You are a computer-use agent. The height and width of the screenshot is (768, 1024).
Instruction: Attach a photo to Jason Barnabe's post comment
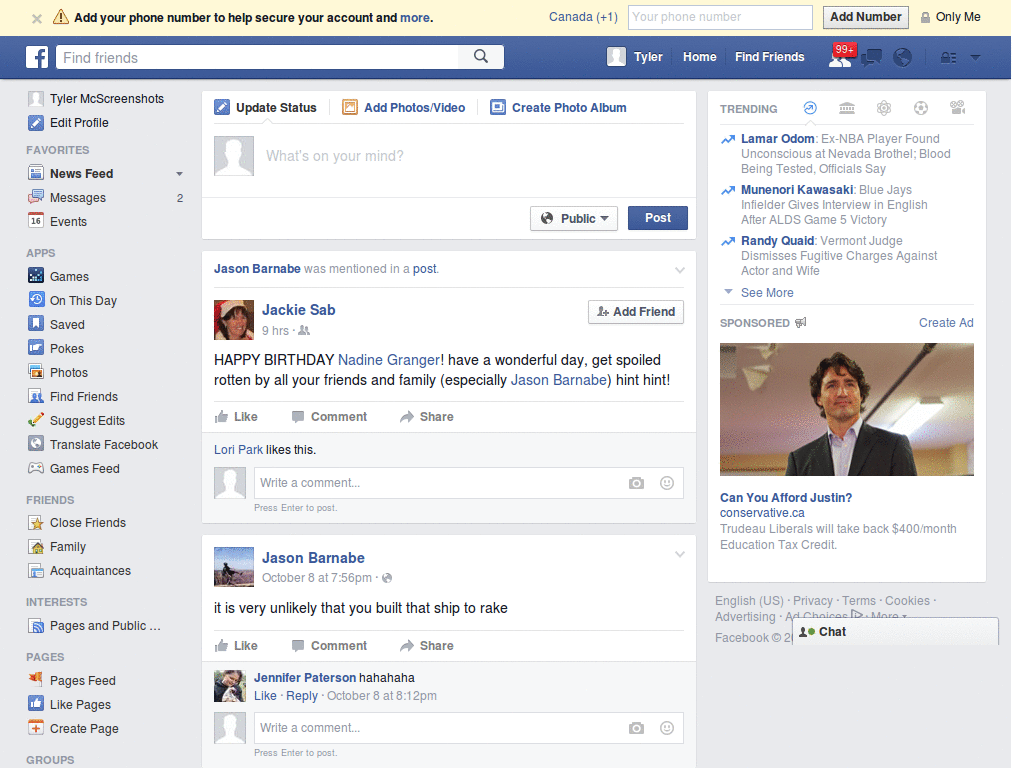pos(636,728)
